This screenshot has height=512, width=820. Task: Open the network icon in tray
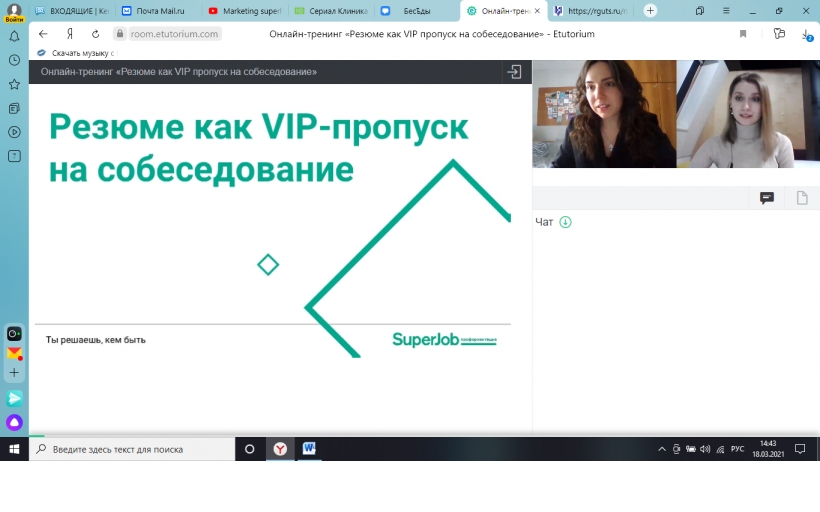(720, 449)
